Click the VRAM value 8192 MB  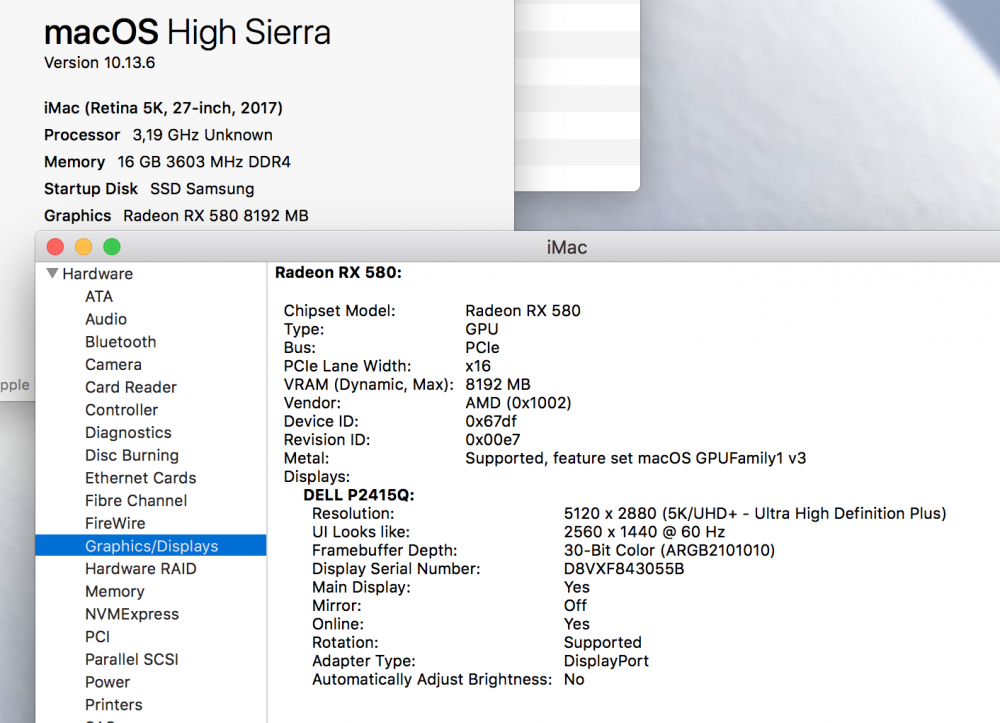498,384
